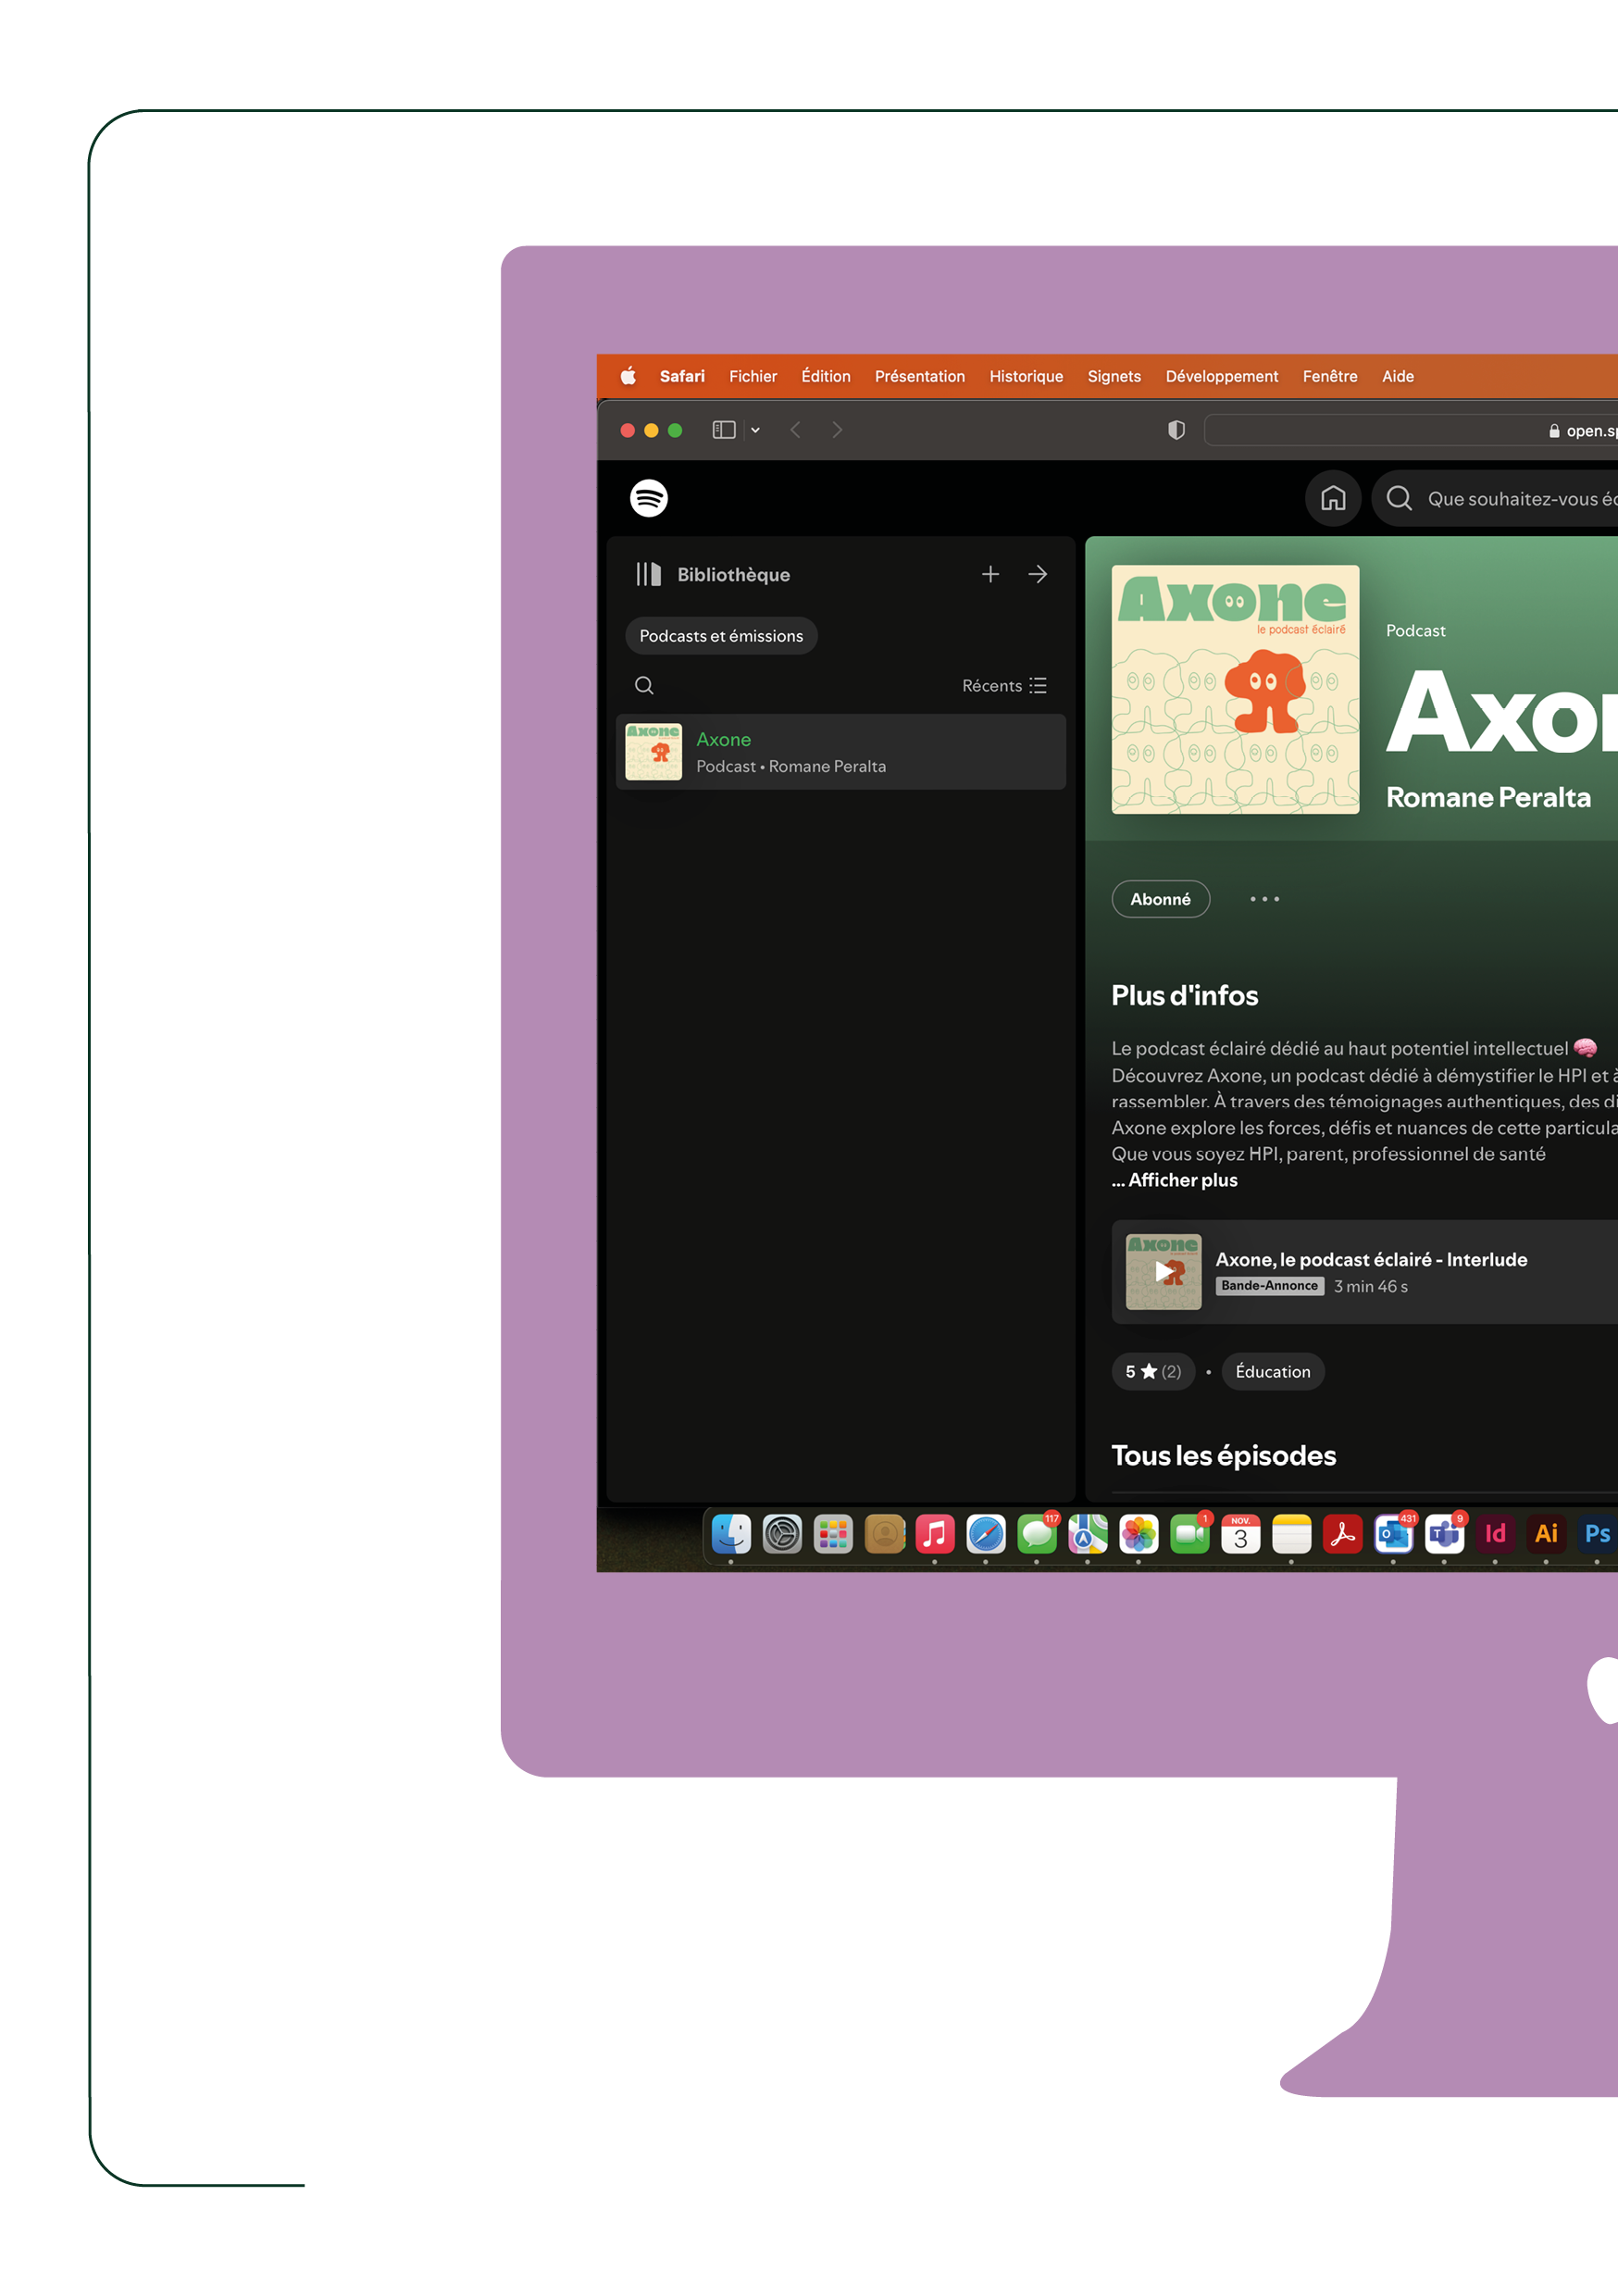Open Adobe Acrobat from the dock
This screenshot has width=1618, height=2296.
[1342, 1534]
